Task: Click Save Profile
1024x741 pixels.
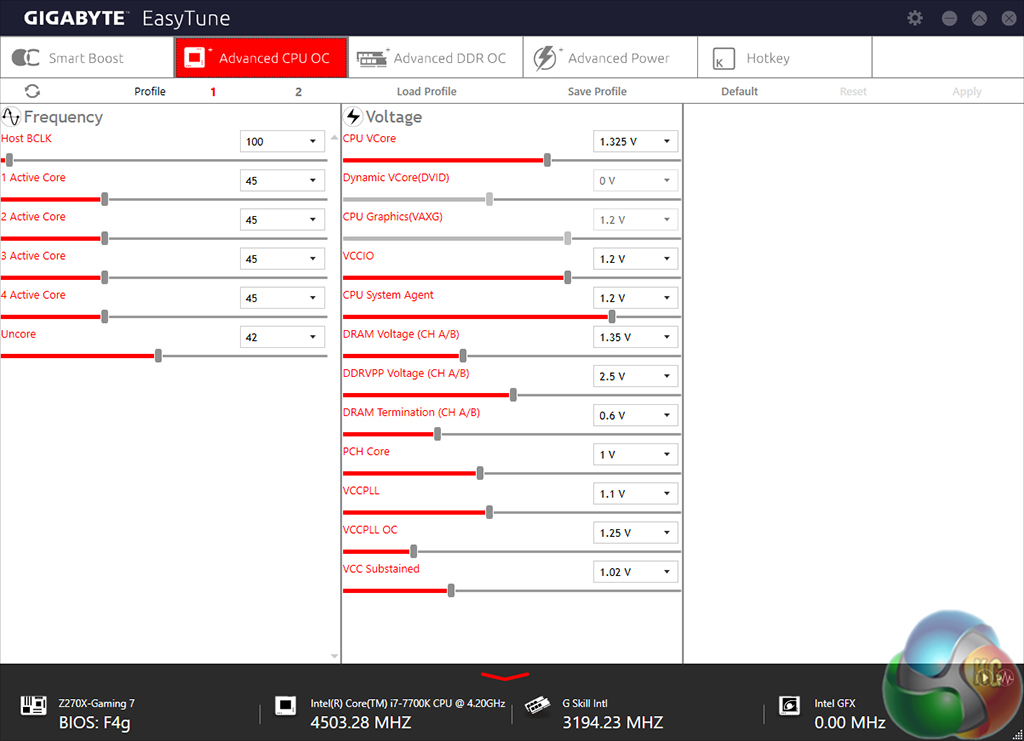Action: (x=597, y=91)
